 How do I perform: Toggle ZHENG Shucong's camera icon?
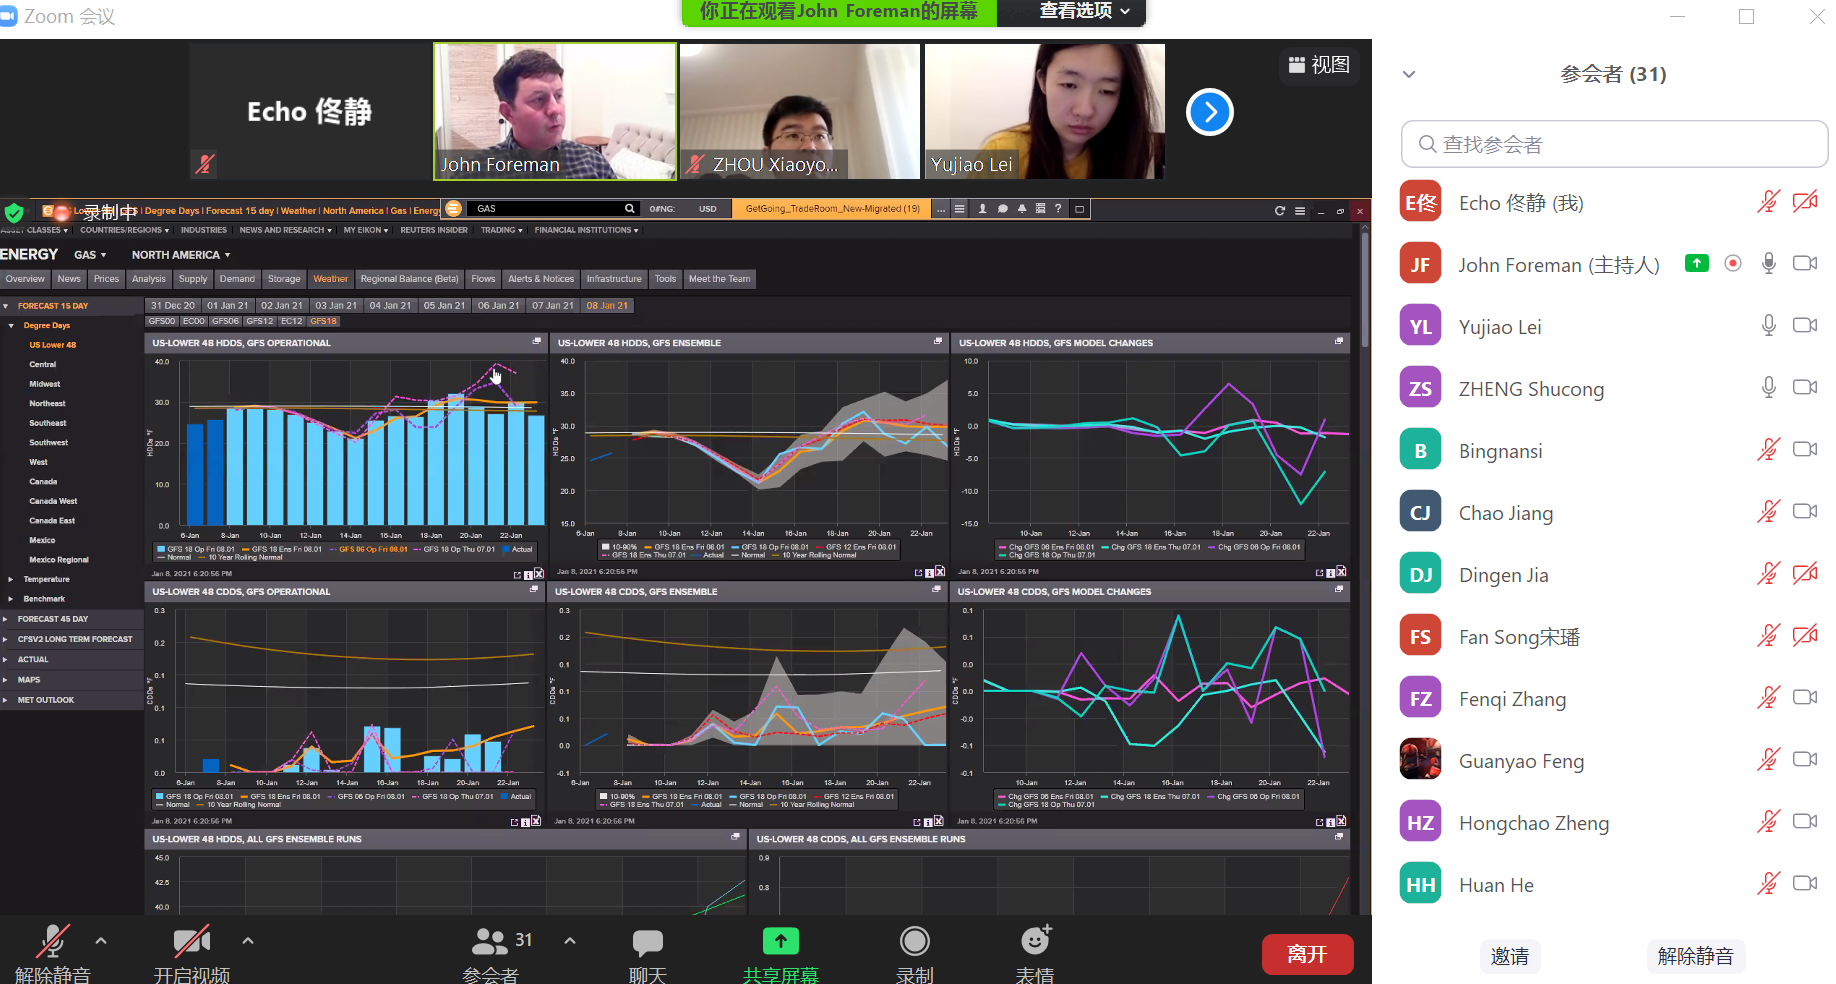coord(1804,388)
